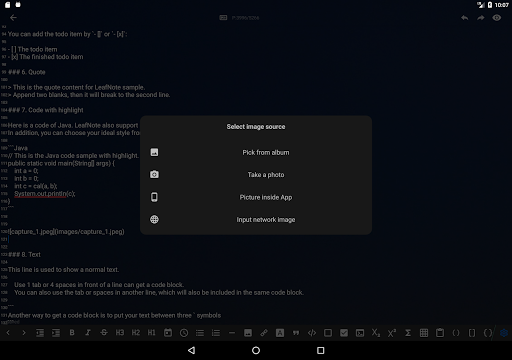
Task: Insert a hyperlink
Action: coord(264,333)
